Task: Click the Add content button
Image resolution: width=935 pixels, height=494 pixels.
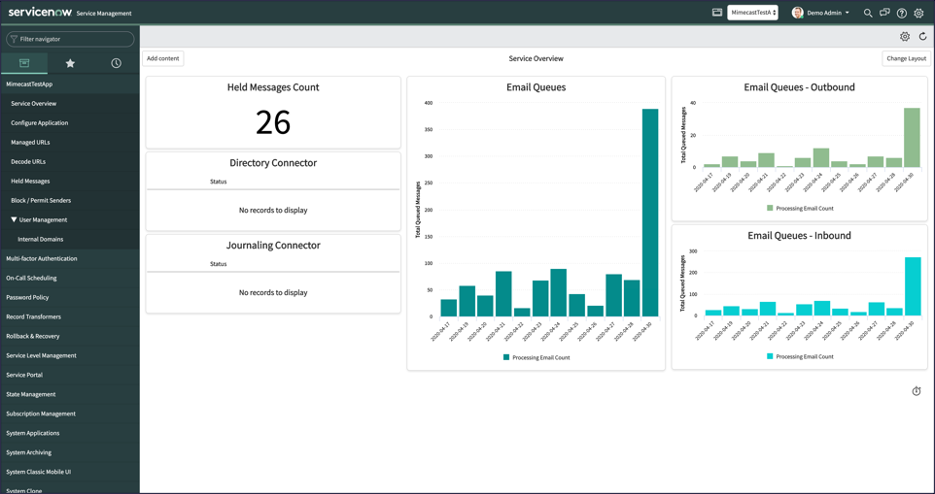Action: (163, 59)
